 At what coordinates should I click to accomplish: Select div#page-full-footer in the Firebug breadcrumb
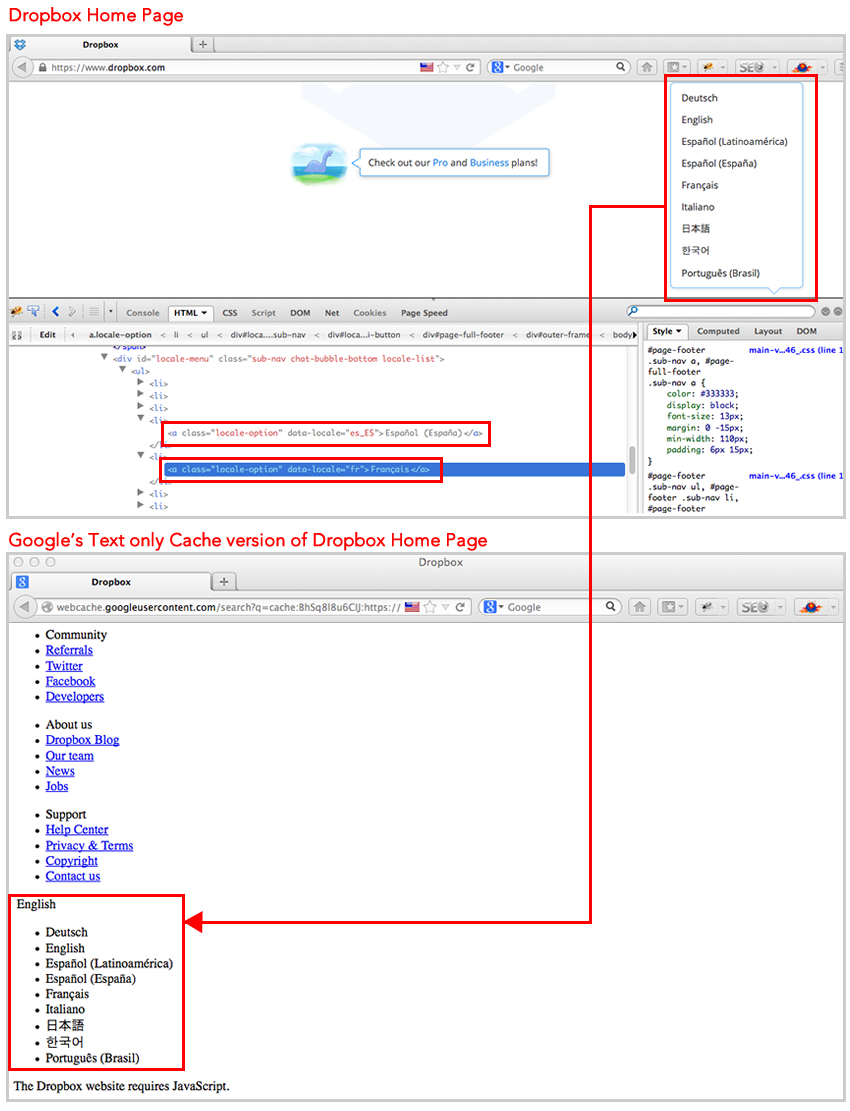[463, 334]
